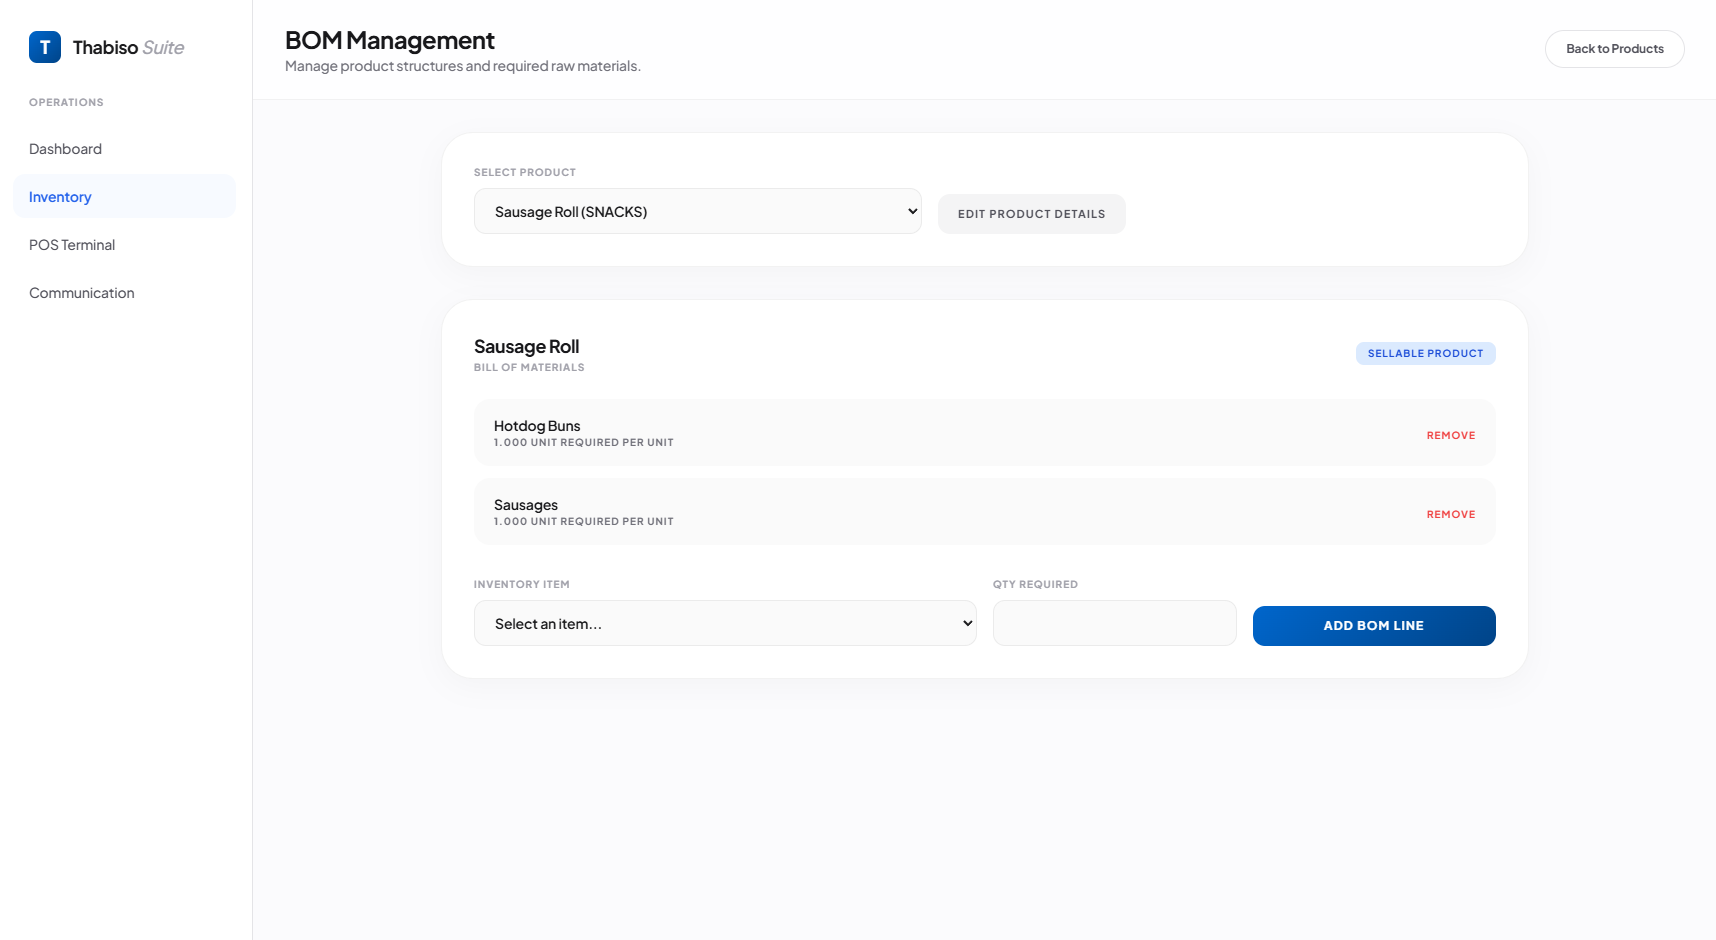
Task: Click the Sausage Roll heading
Action: [x=526, y=346]
